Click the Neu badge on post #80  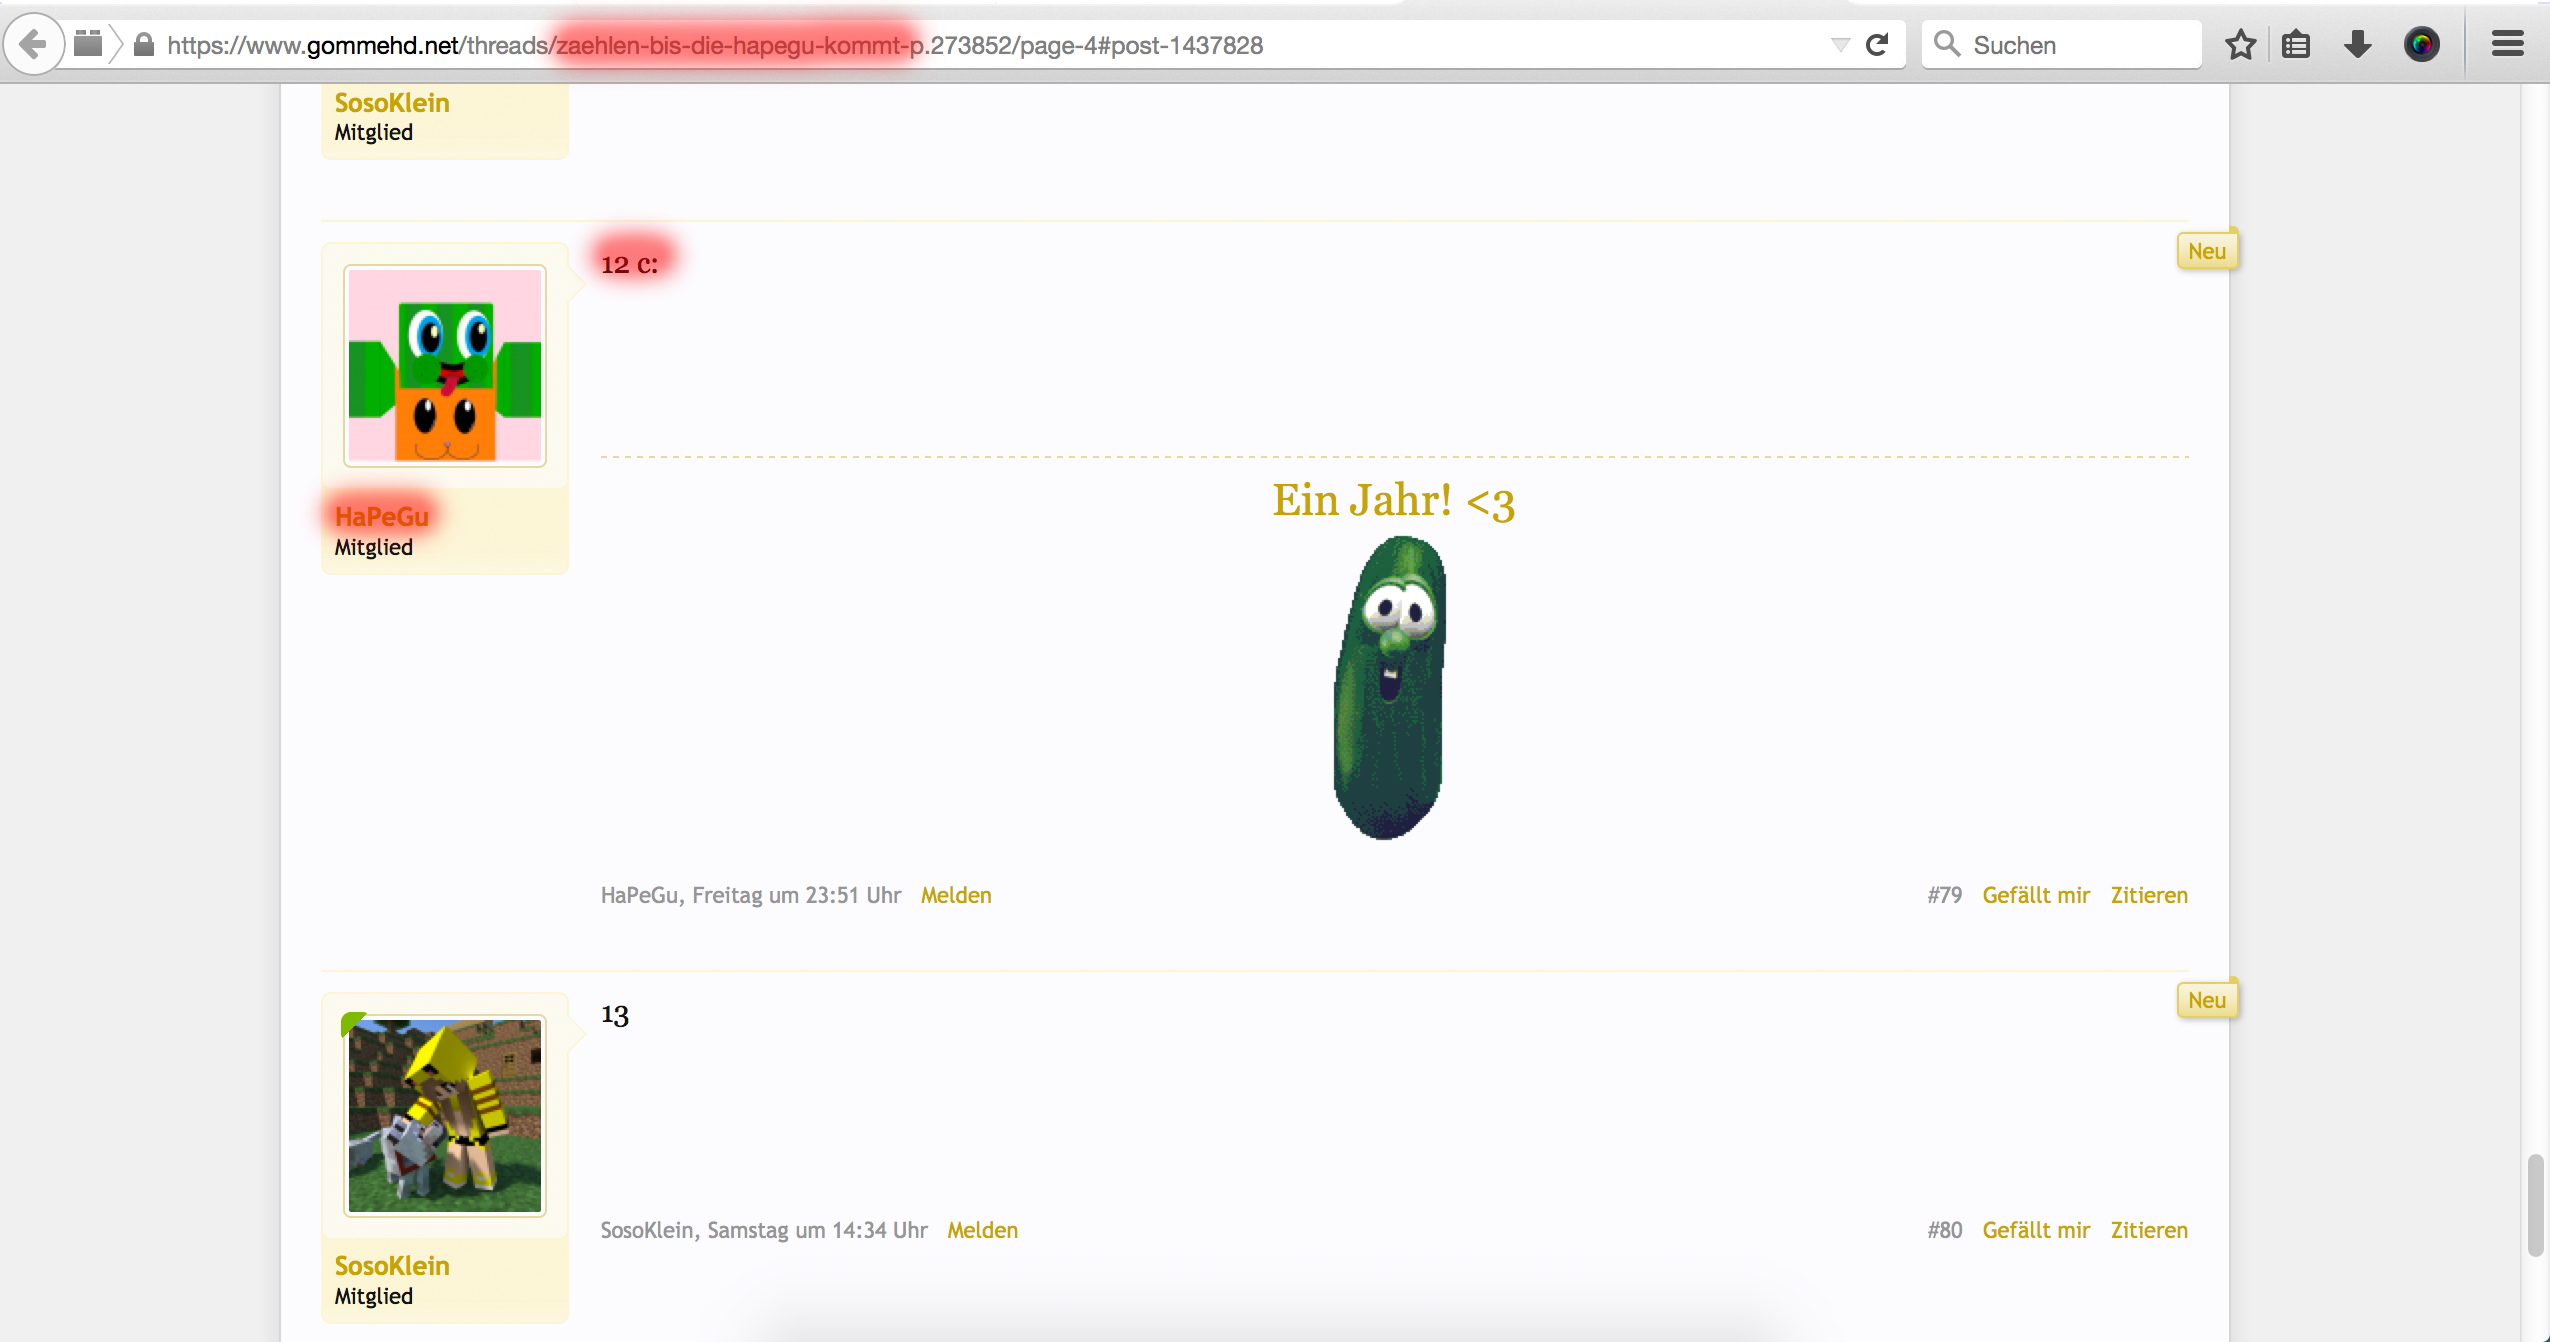pos(2207,1000)
